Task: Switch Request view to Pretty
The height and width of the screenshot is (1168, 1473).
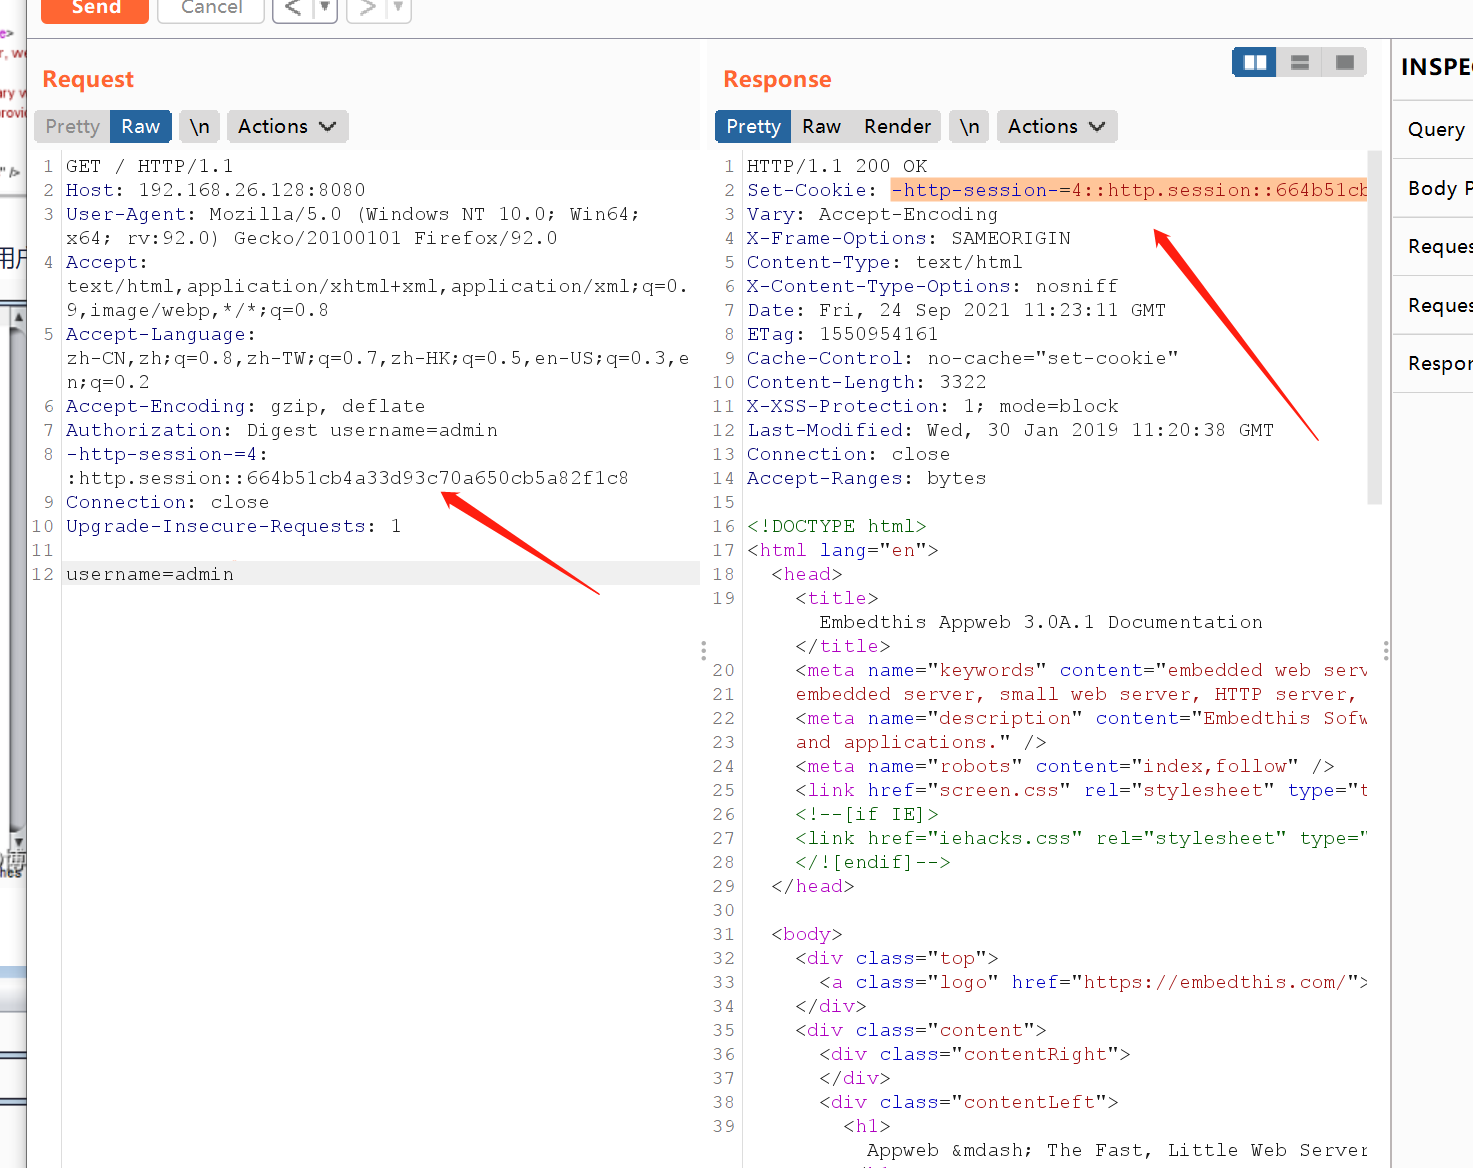Action: tap(72, 127)
